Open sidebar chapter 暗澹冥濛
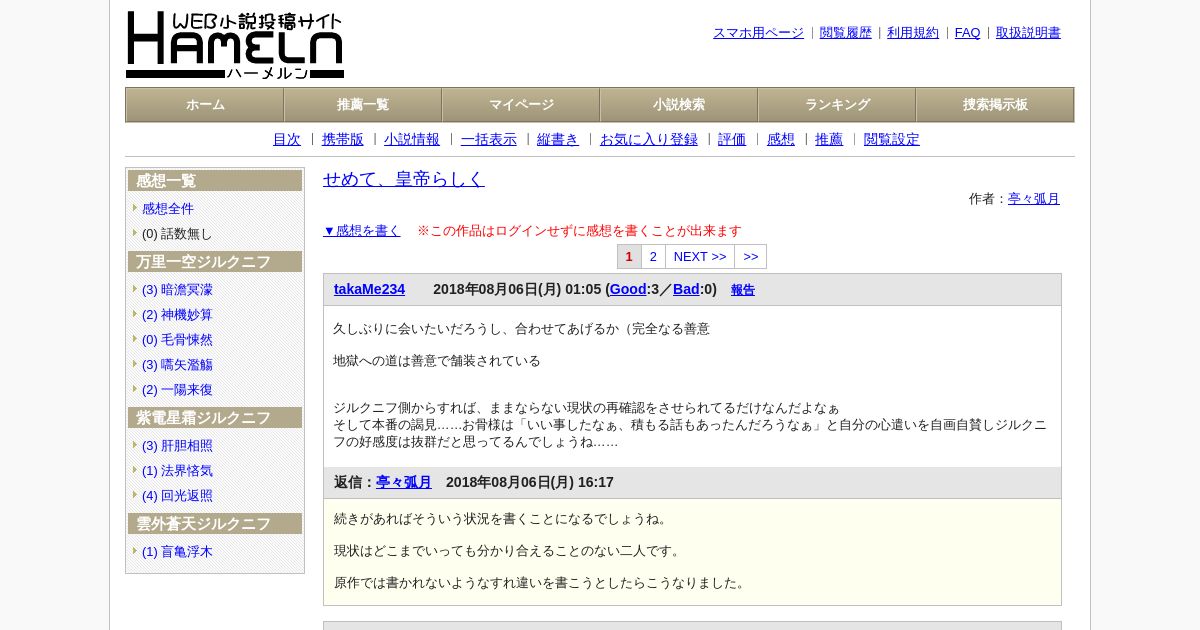The height and width of the screenshot is (630, 1200). 177,290
